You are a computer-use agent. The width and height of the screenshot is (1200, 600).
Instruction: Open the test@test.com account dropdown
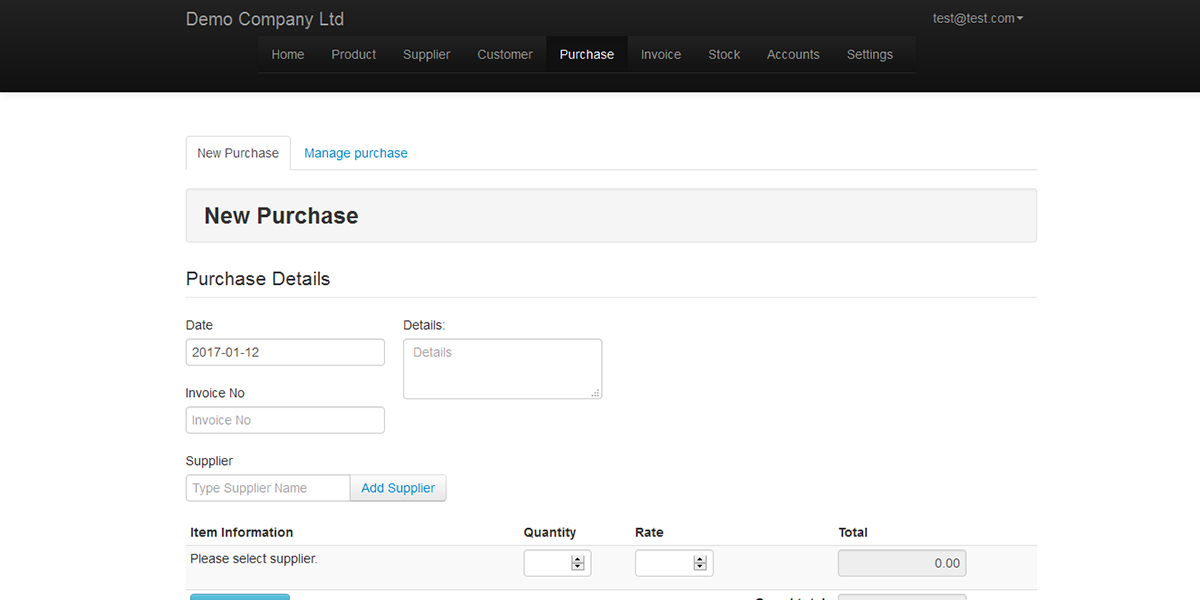(x=977, y=17)
